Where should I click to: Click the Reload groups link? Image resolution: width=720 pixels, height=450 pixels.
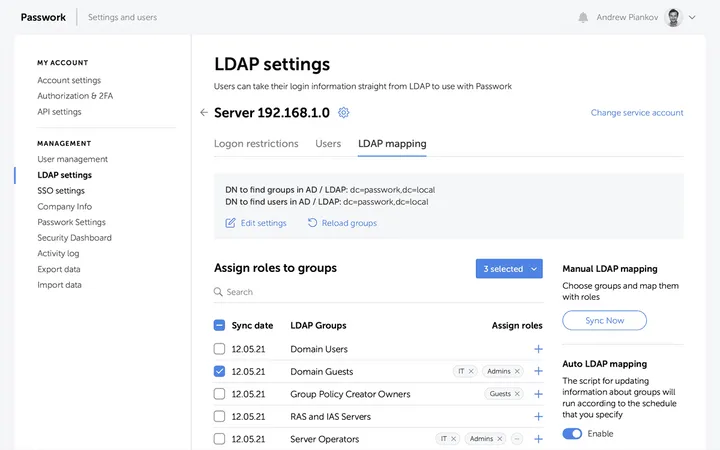[x=349, y=223]
